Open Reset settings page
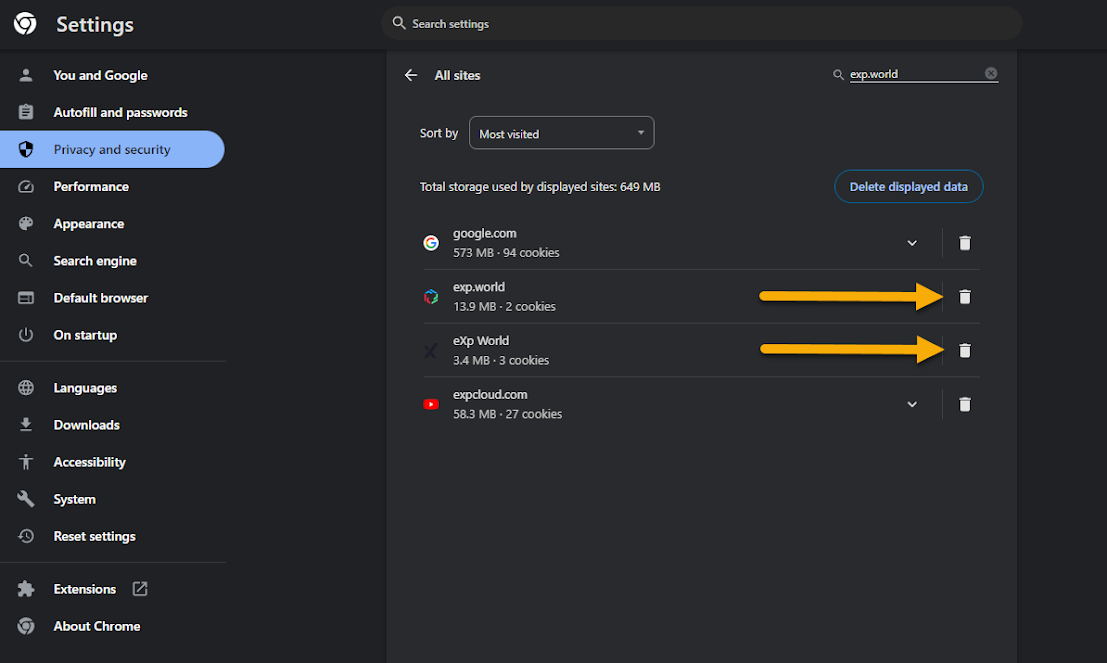This screenshot has height=663, width=1107. [x=95, y=536]
